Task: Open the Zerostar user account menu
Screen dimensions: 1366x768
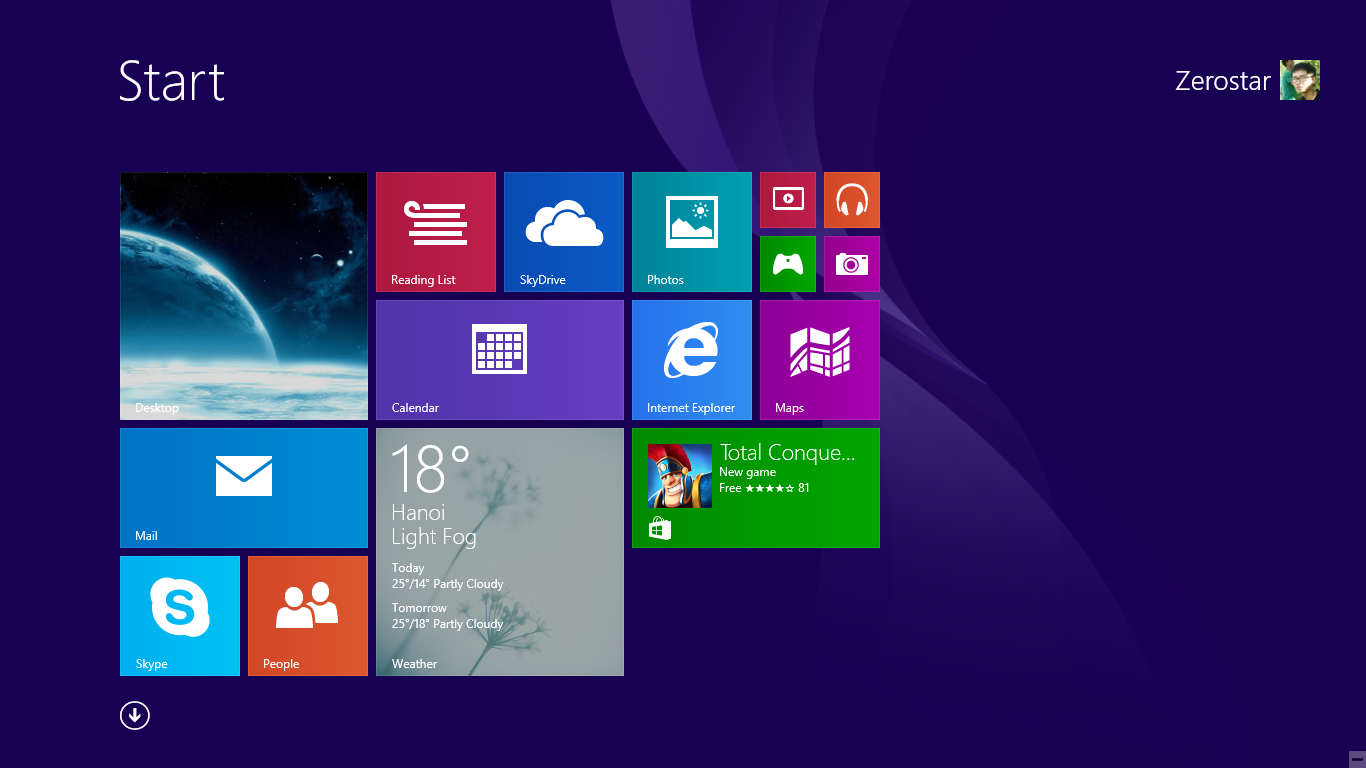Action: pyautogui.click(x=1247, y=80)
